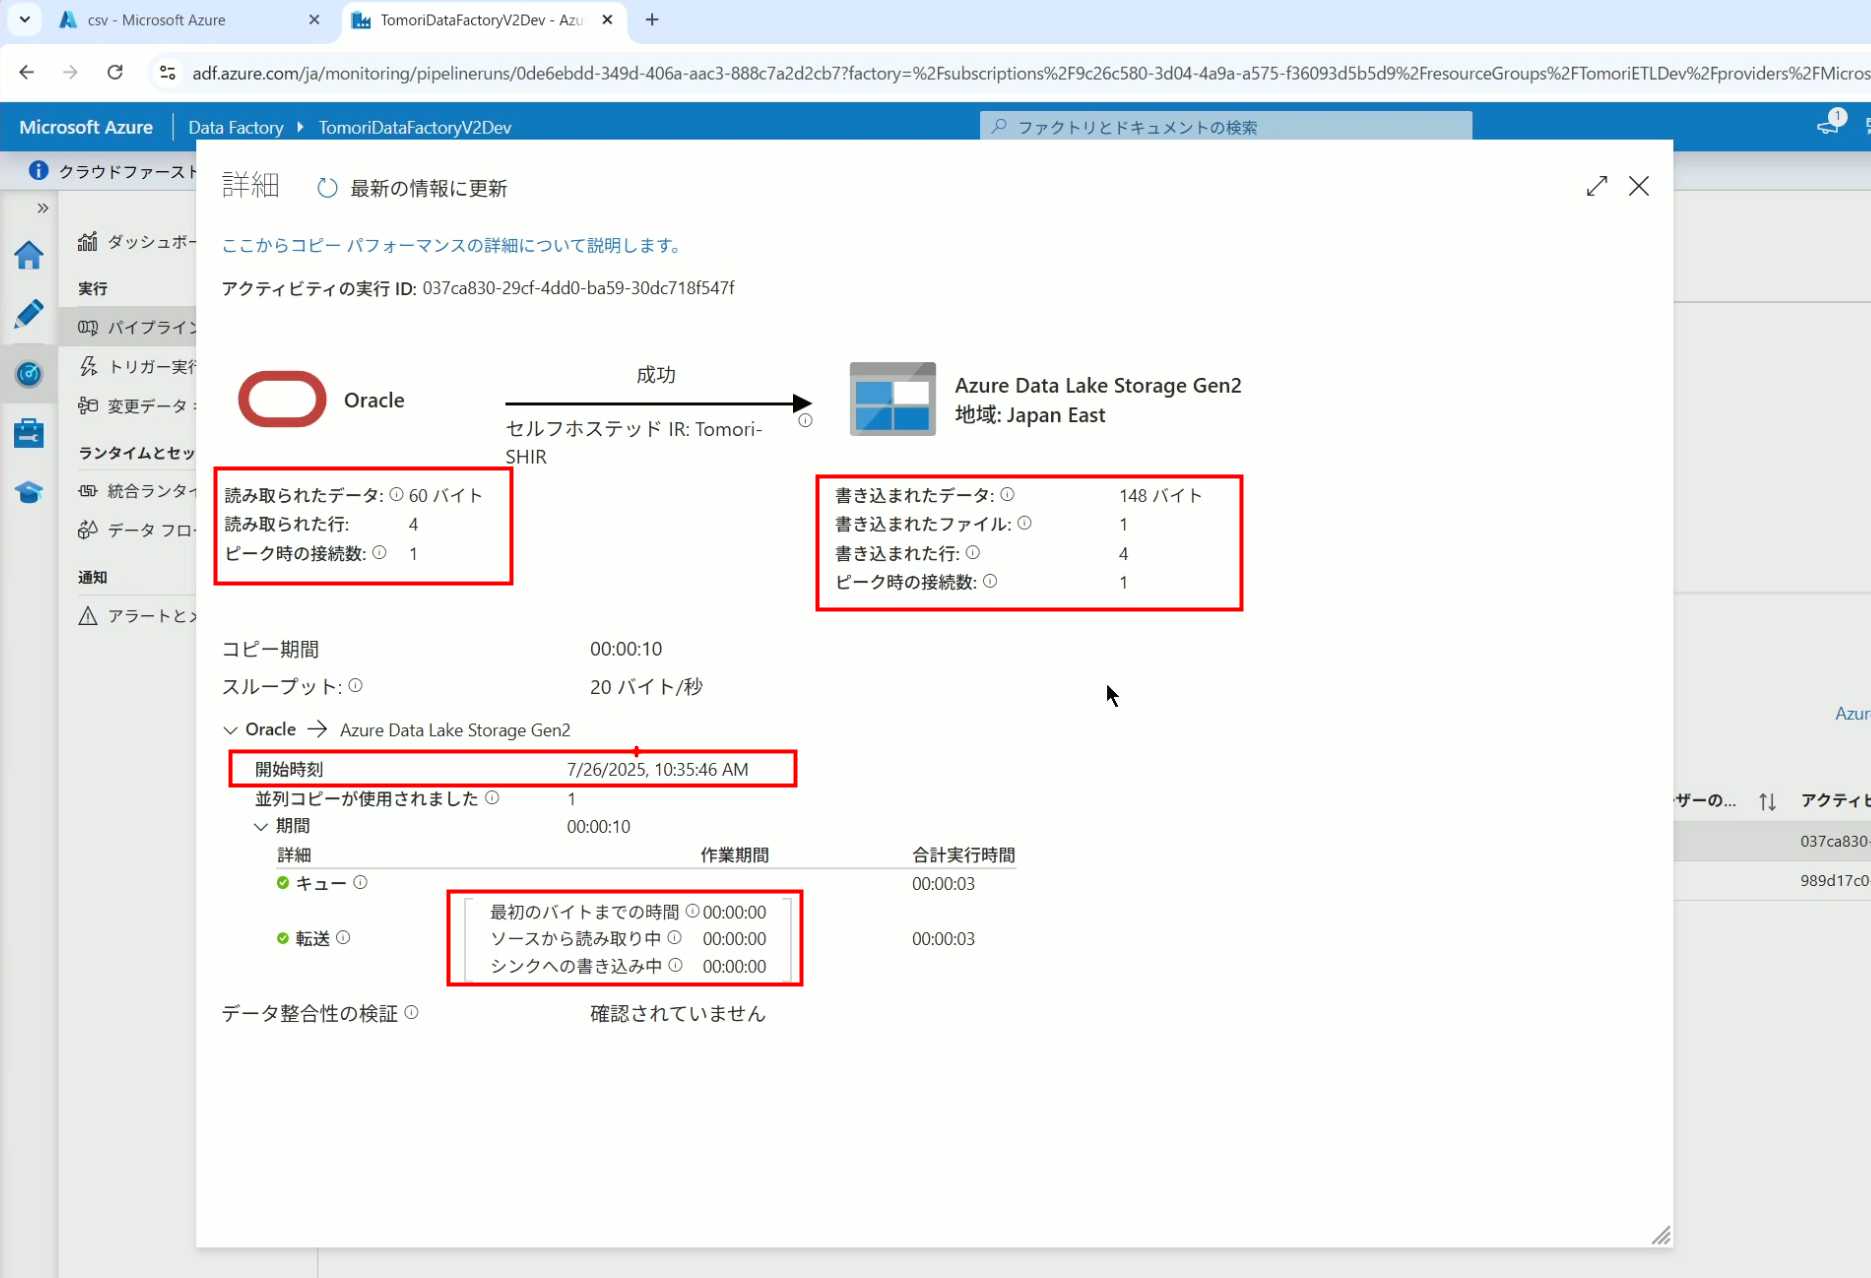
Task: Open the copy performance details link
Action: (453, 245)
